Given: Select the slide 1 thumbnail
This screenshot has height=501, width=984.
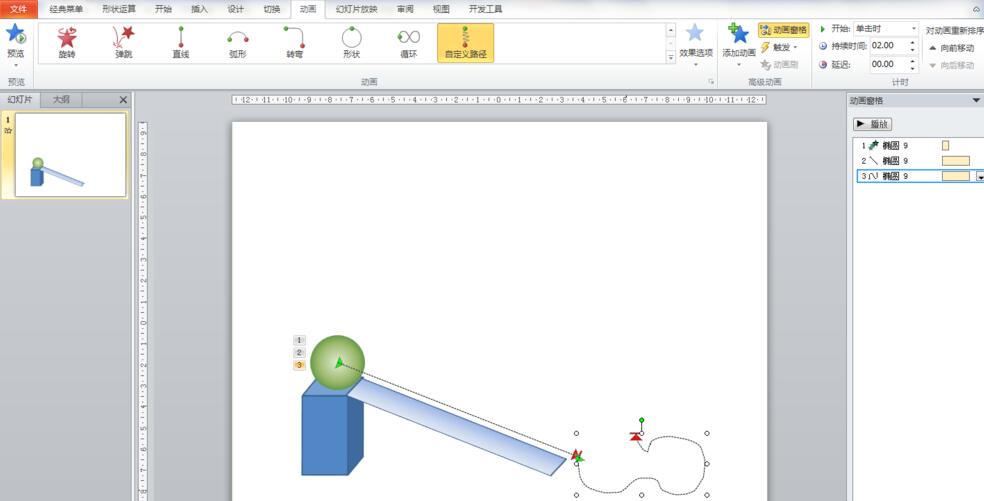Looking at the screenshot, I should tap(69, 155).
